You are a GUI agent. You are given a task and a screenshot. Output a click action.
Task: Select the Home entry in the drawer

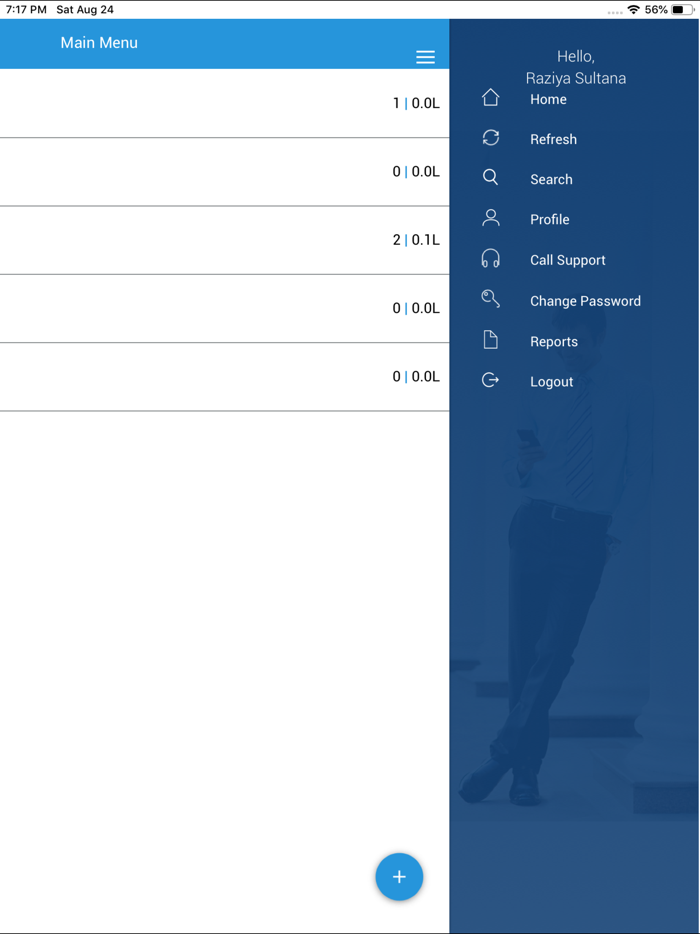tap(548, 99)
